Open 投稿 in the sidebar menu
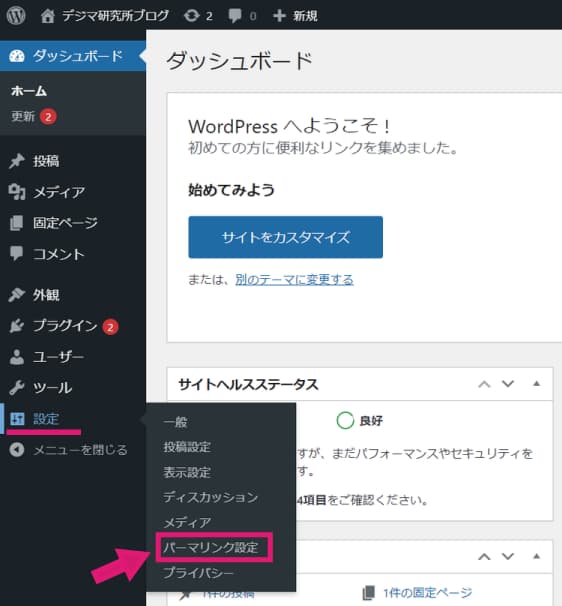The height and width of the screenshot is (606, 562). pyautogui.click(x=46, y=161)
